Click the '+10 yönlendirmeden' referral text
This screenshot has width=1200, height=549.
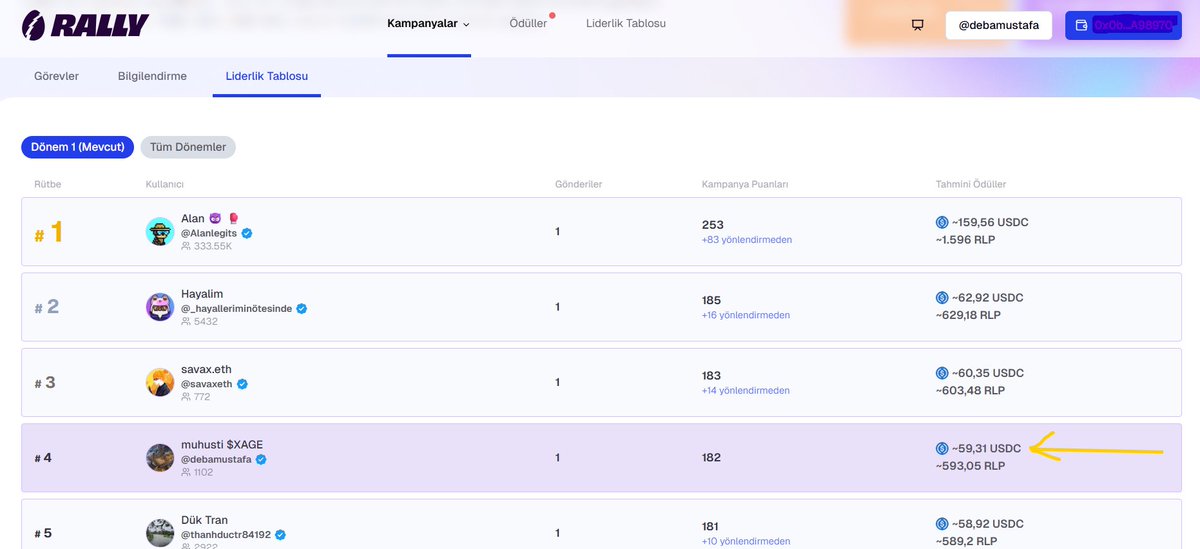click(746, 542)
